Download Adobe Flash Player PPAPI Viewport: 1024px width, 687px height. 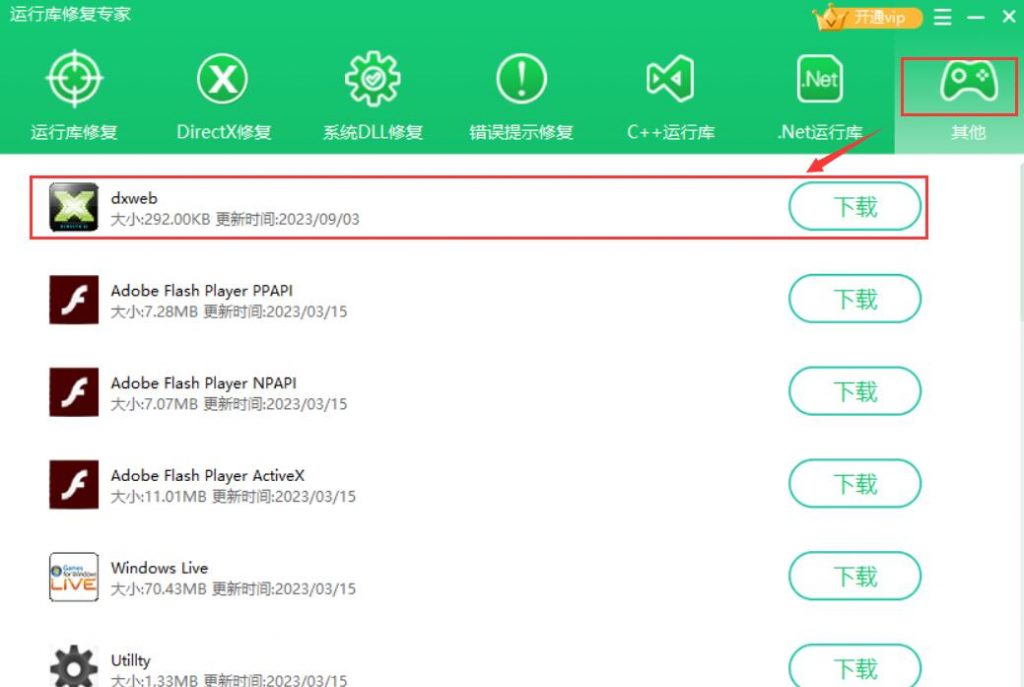click(855, 299)
